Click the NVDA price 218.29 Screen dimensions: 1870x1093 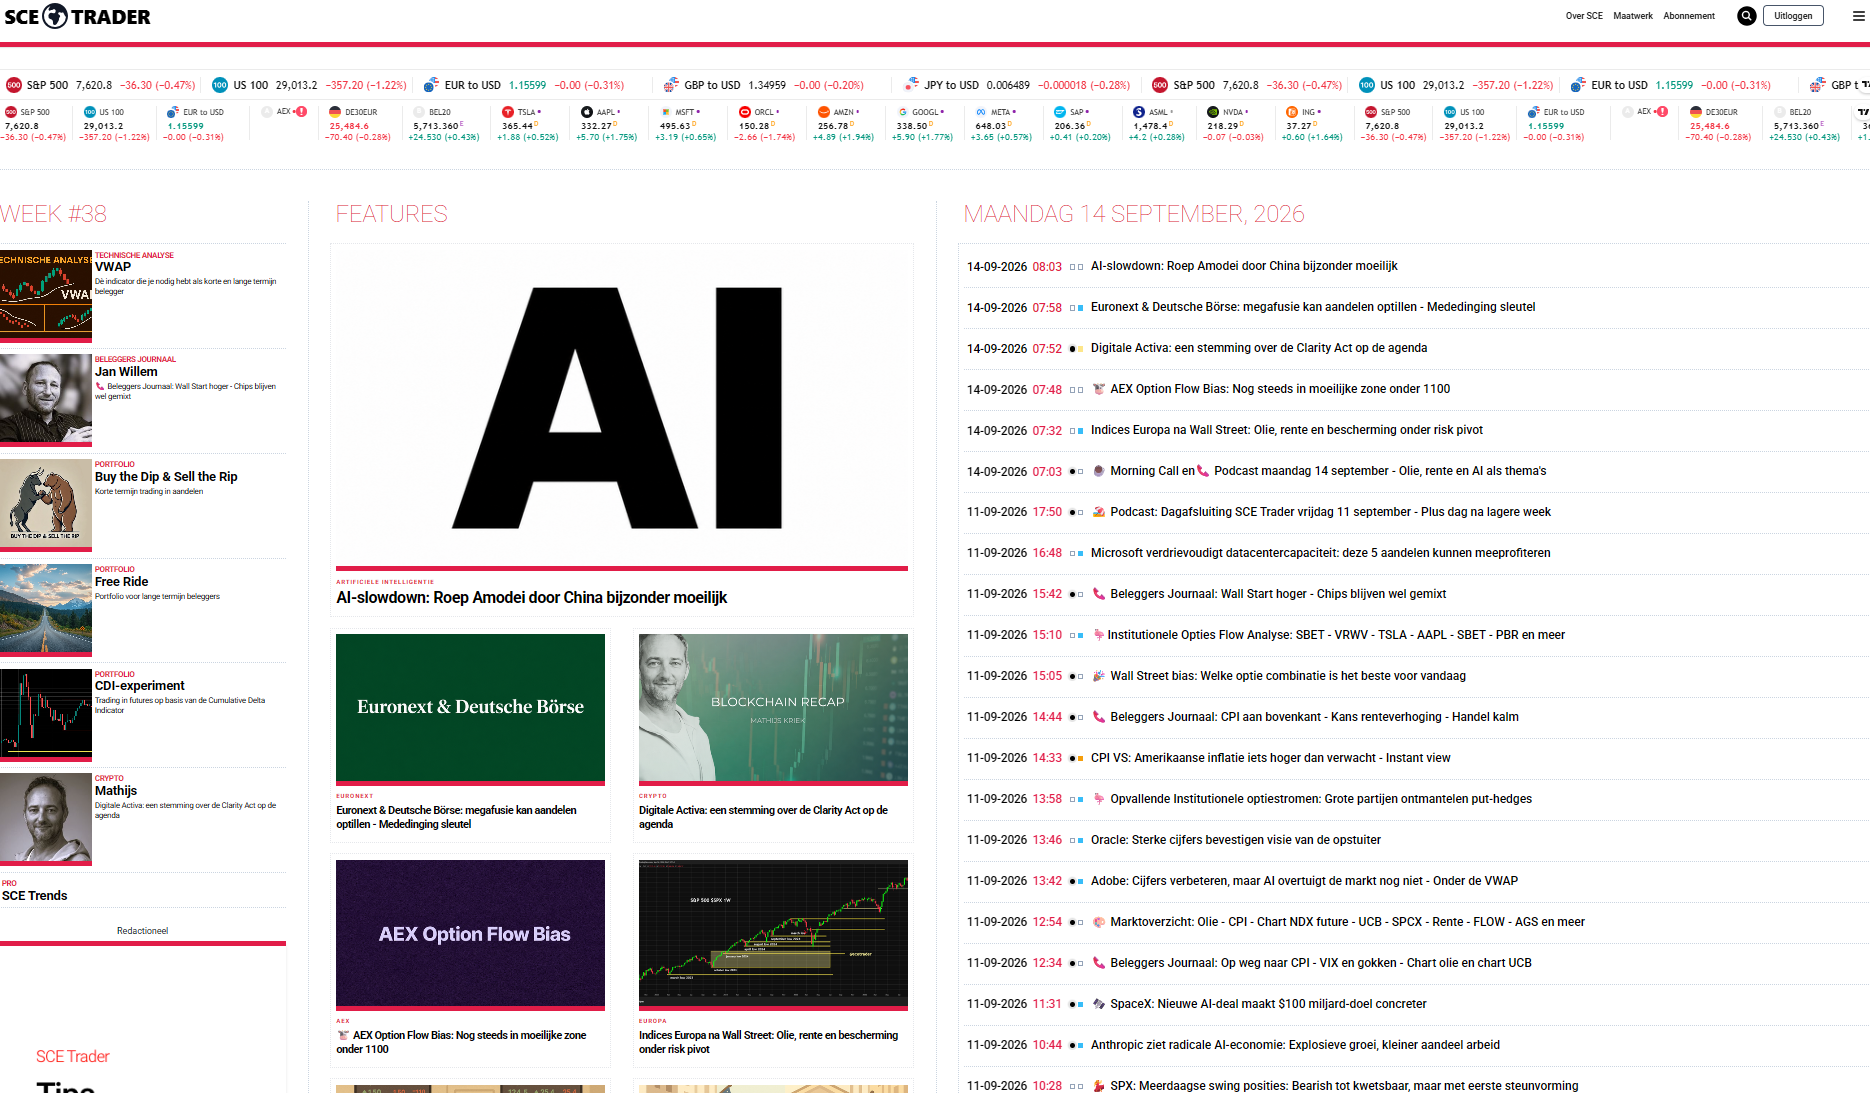click(1223, 126)
